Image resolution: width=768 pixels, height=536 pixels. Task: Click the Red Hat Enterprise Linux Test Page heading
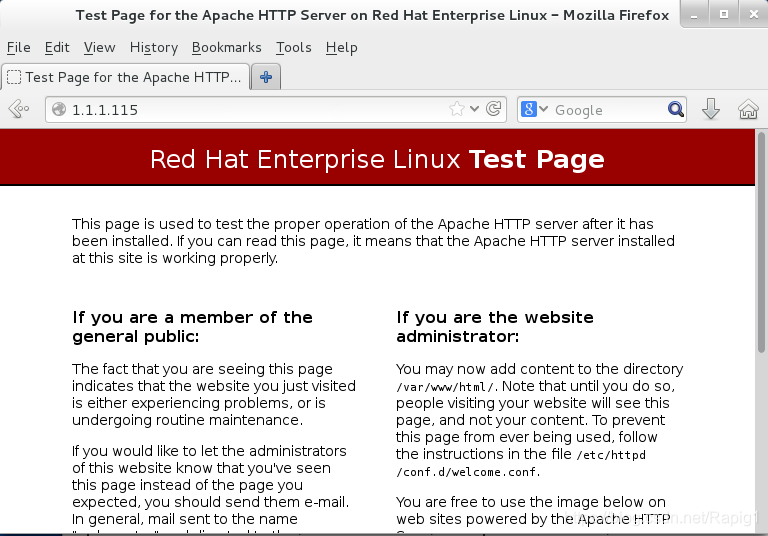(377, 159)
